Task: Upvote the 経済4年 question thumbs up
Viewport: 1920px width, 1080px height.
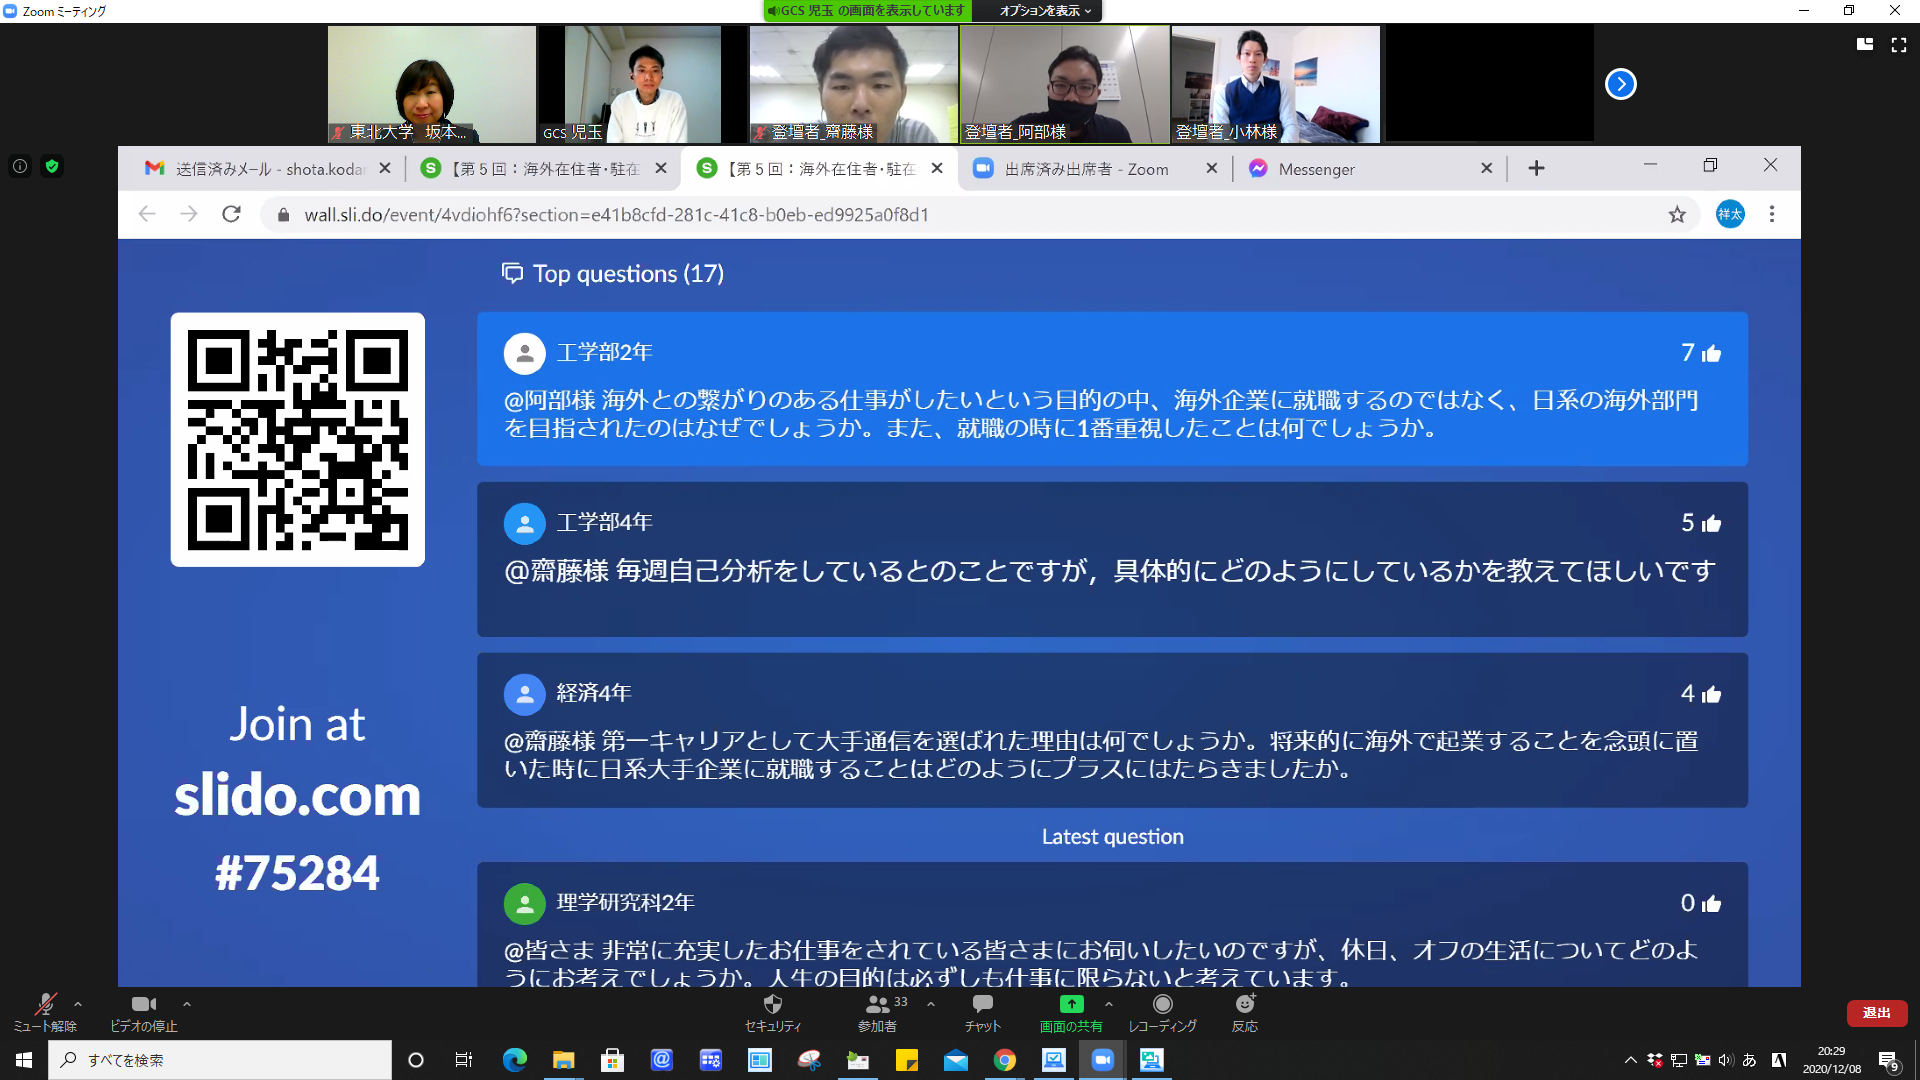Action: [x=1711, y=694]
